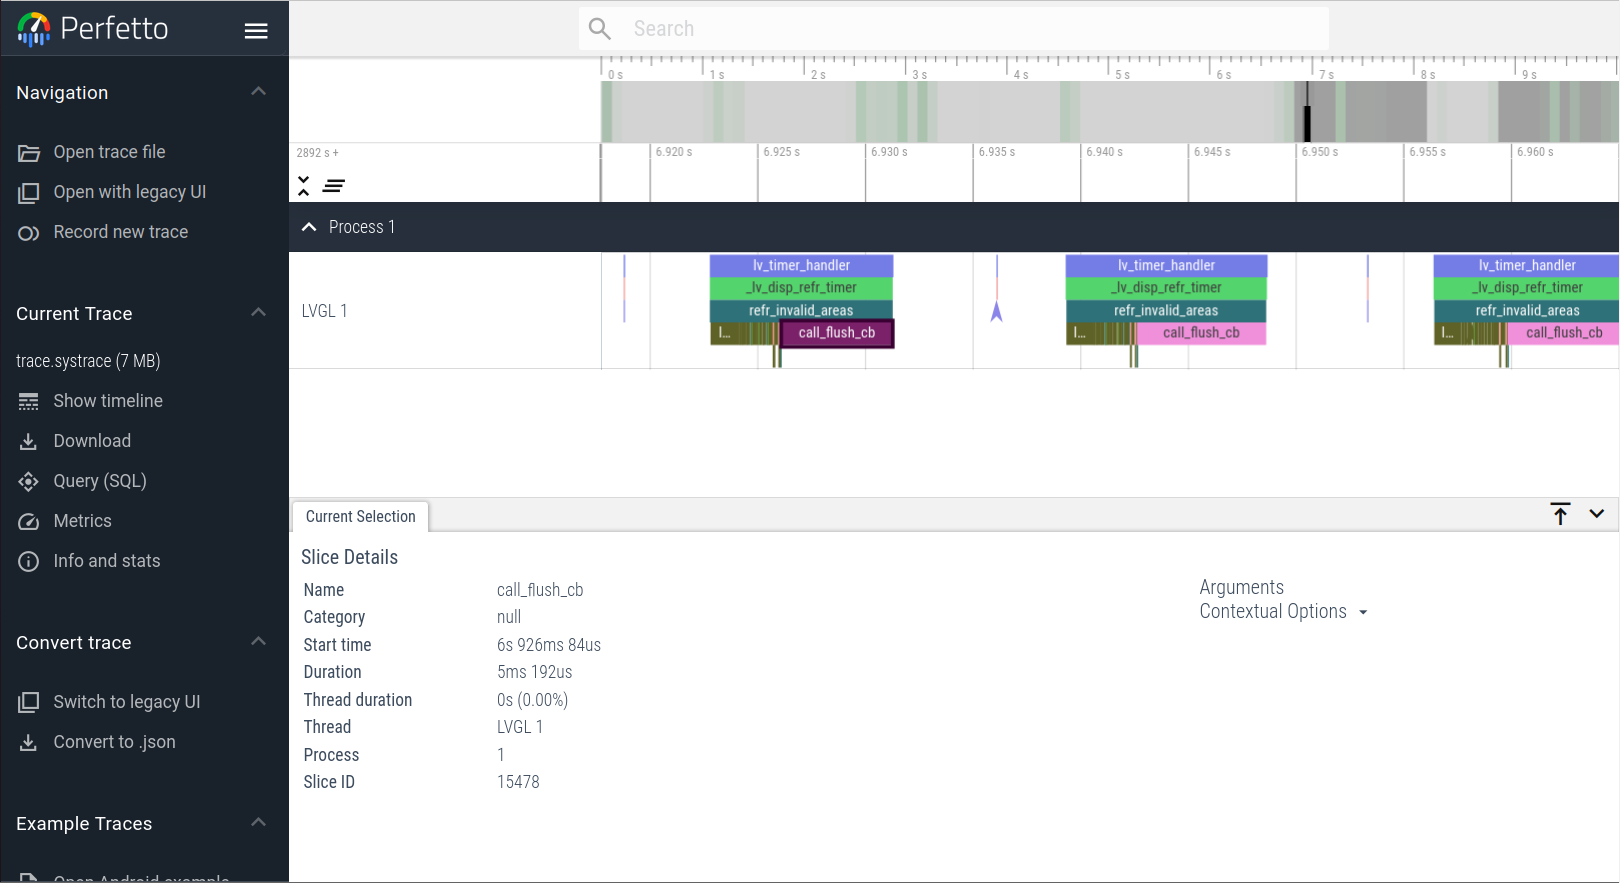Click the Perfetto logo icon

[x=33, y=29]
